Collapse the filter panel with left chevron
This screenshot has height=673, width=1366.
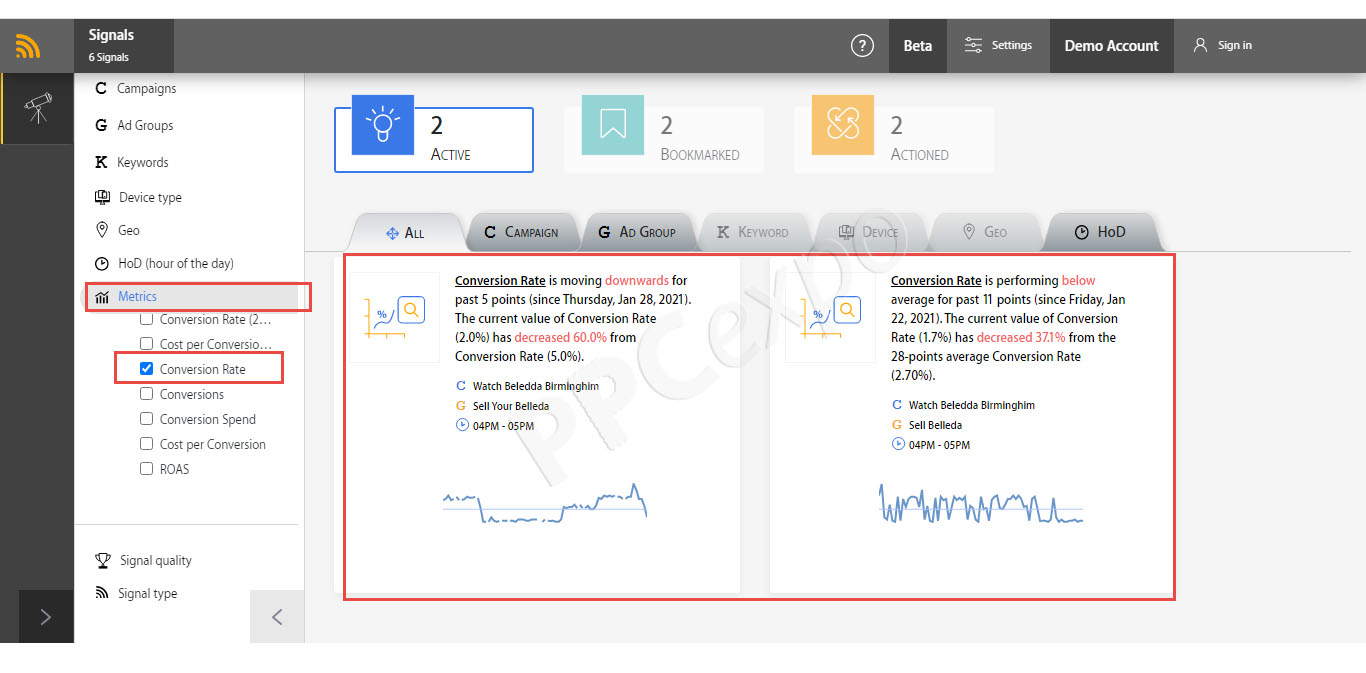pyautogui.click(x=277, y=617)
